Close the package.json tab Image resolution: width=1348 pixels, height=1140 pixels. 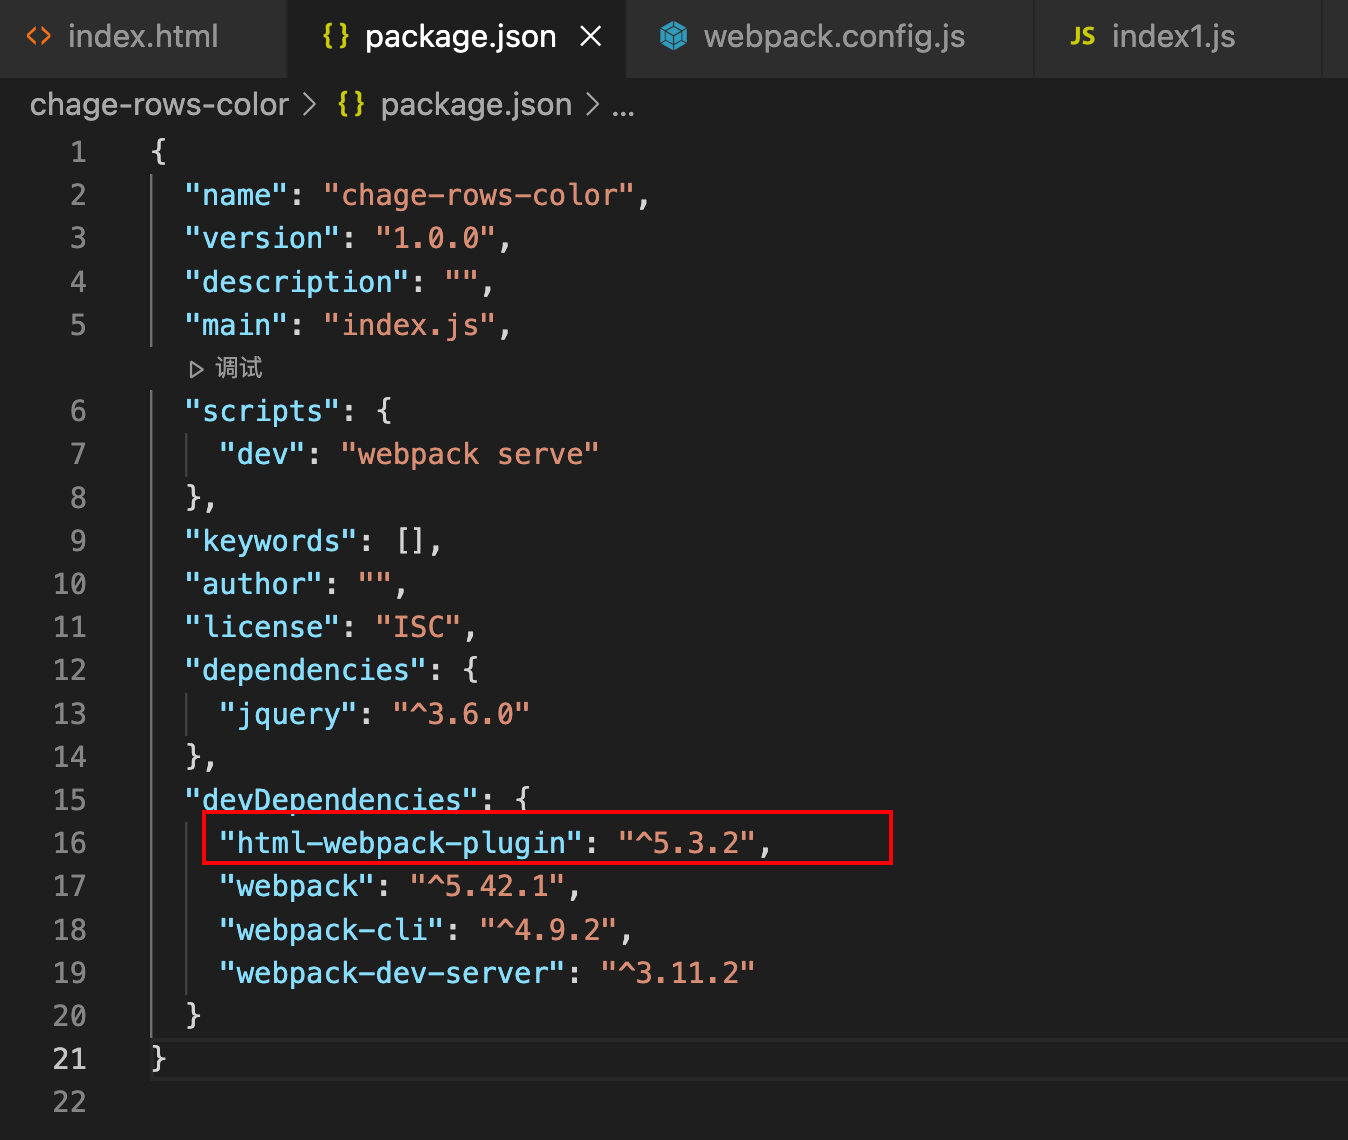click(591, 36)
